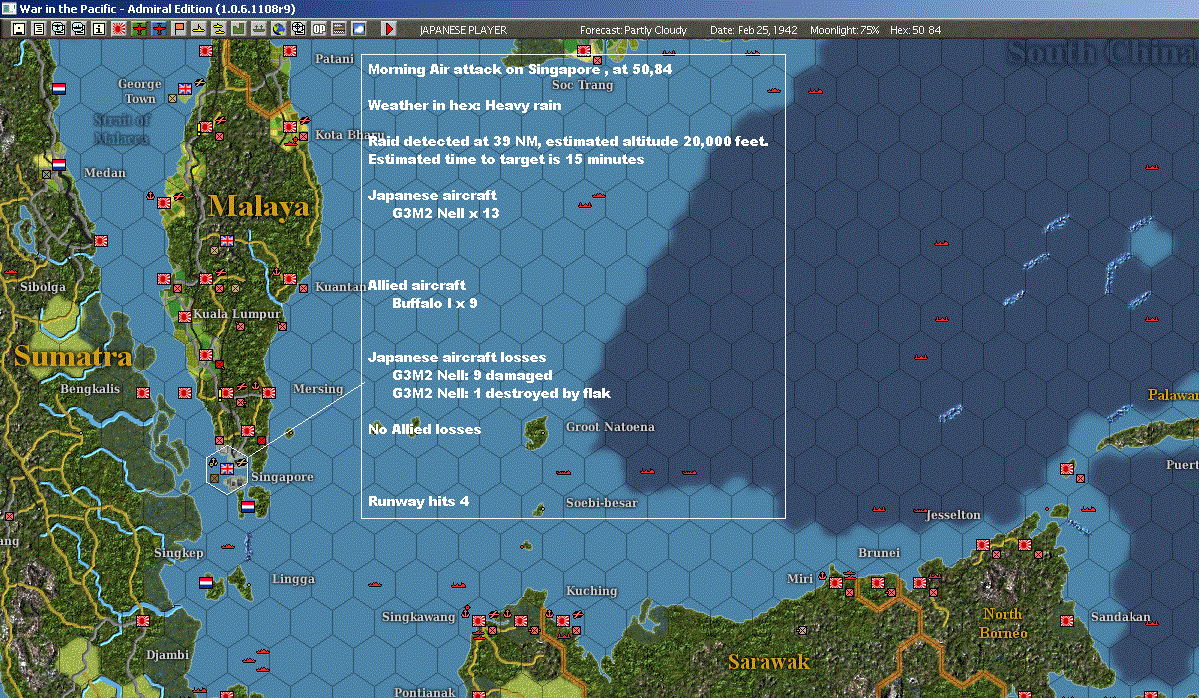Viewport: 1199px width, 698px height.
Task: Select the Japanese flag base at Bengkalis
Action: tap(142, 393)
